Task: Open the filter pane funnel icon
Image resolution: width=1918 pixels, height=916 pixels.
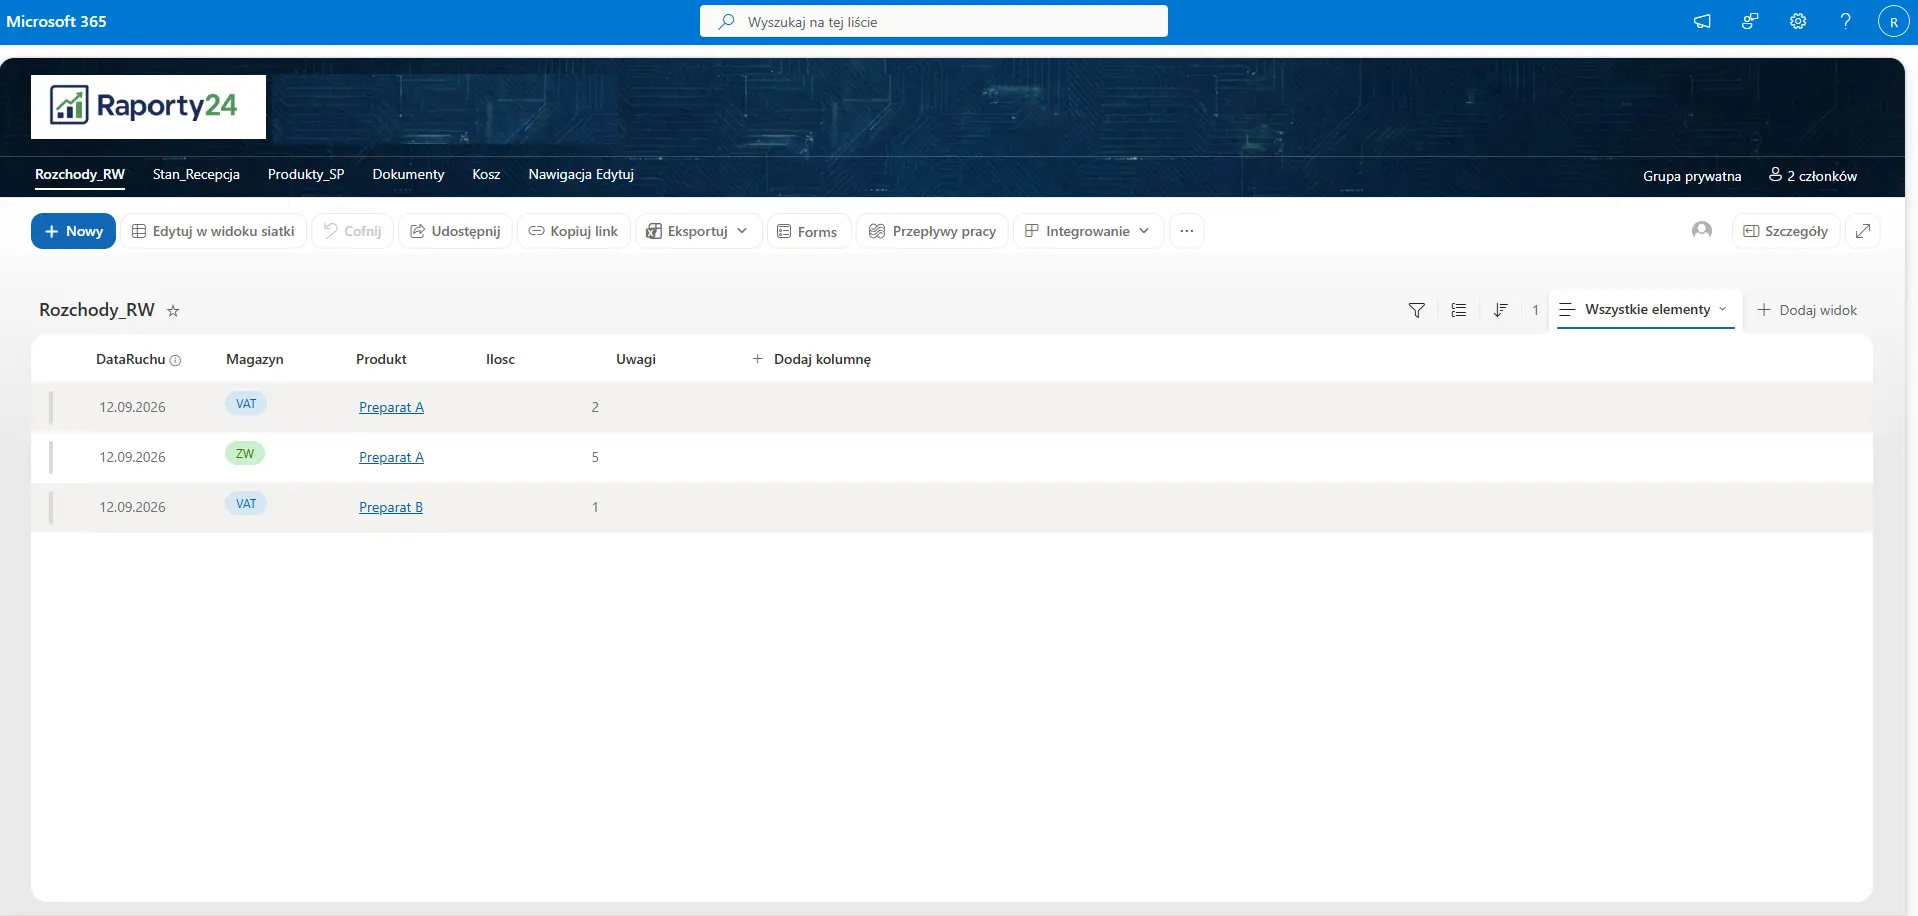Action: (x=1416, y=310)
